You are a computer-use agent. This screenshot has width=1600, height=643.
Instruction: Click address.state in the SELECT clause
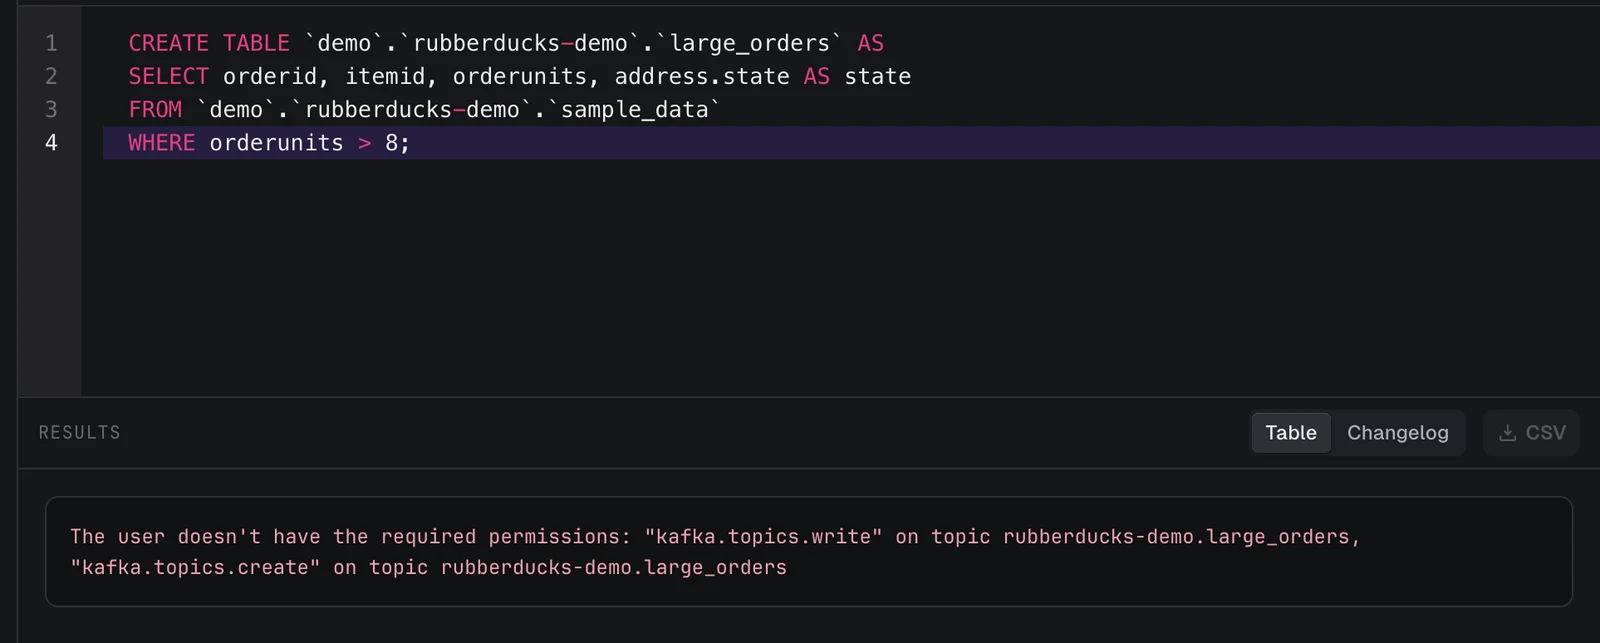tap(702, 76)
